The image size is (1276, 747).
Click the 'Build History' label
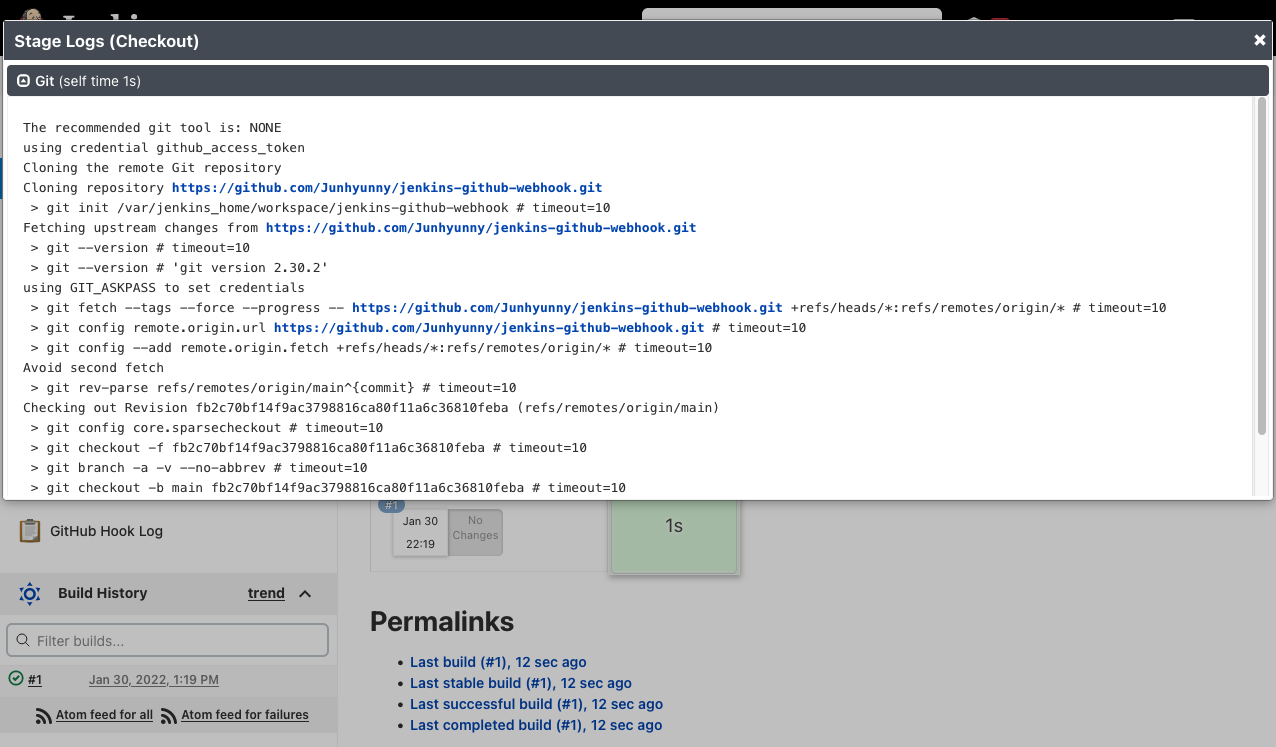pyautogui.click(x=102, y=593)
